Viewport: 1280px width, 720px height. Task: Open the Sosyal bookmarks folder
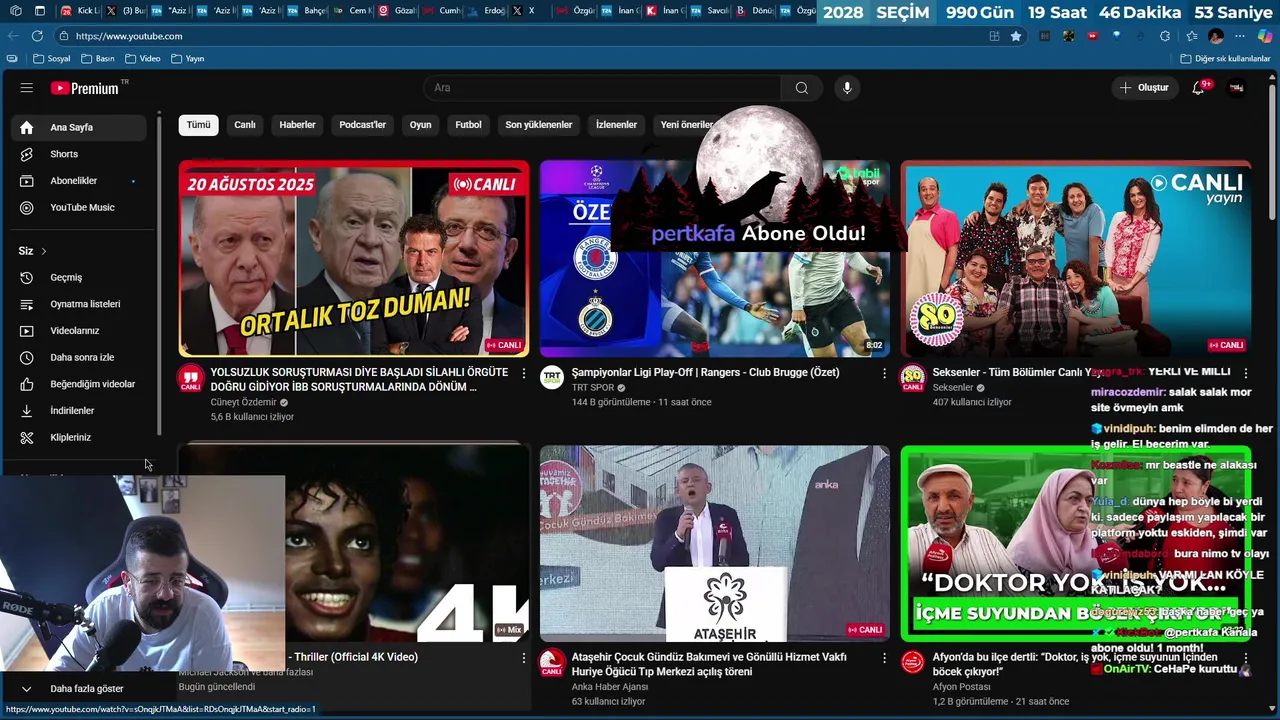52,58
